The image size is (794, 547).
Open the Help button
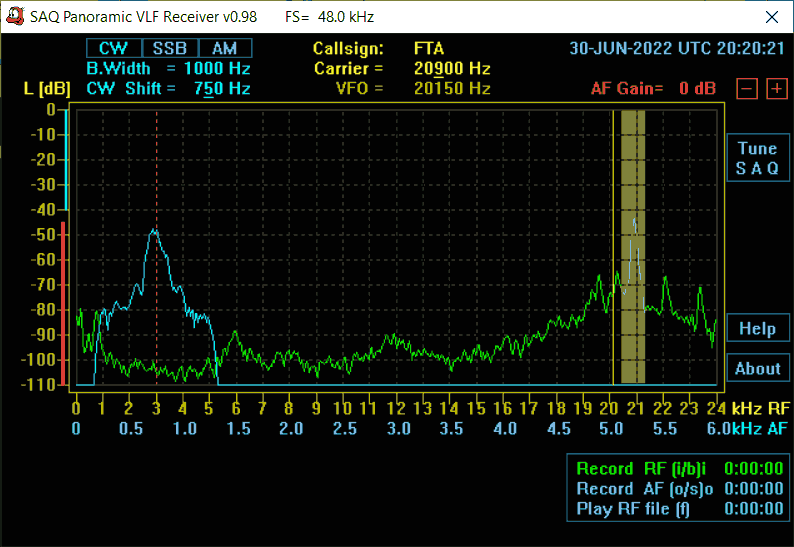pos(757,328)
